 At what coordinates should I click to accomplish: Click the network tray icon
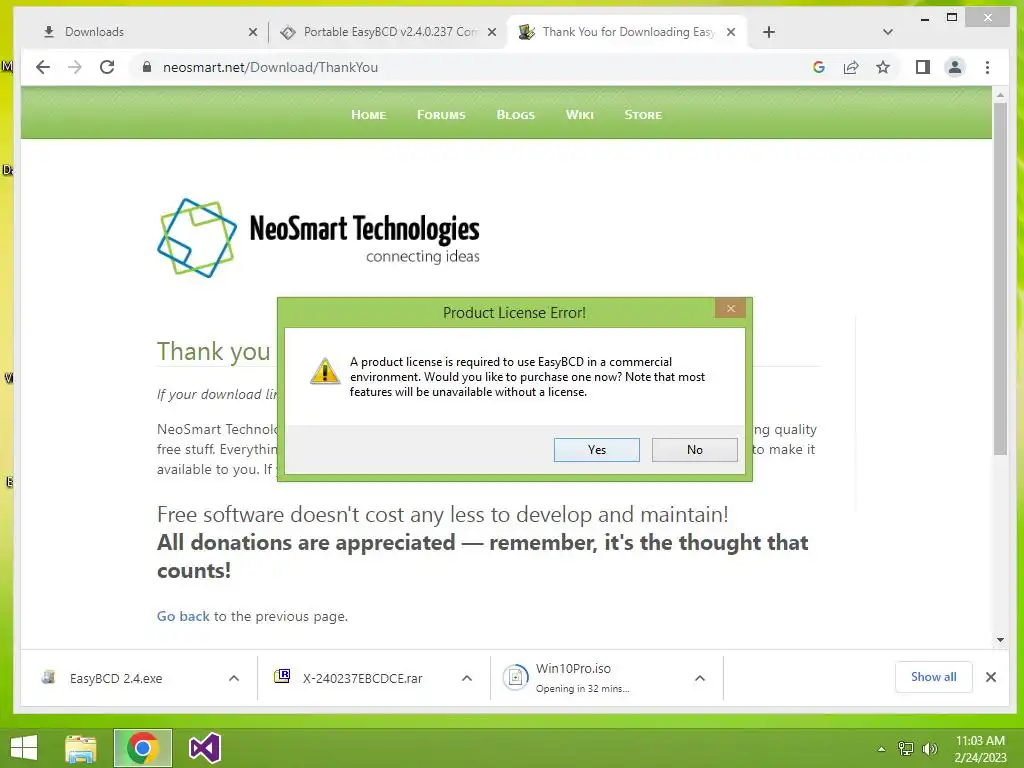click(906, 749)
